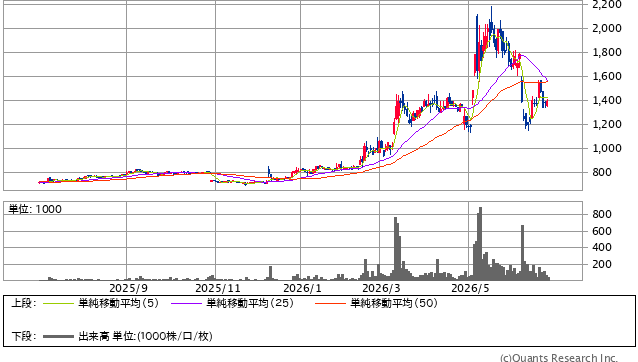Click the 1,000 price axis label
Image resolution: width=638 pixels, height=362 pixels.
(x=607, y=148)
